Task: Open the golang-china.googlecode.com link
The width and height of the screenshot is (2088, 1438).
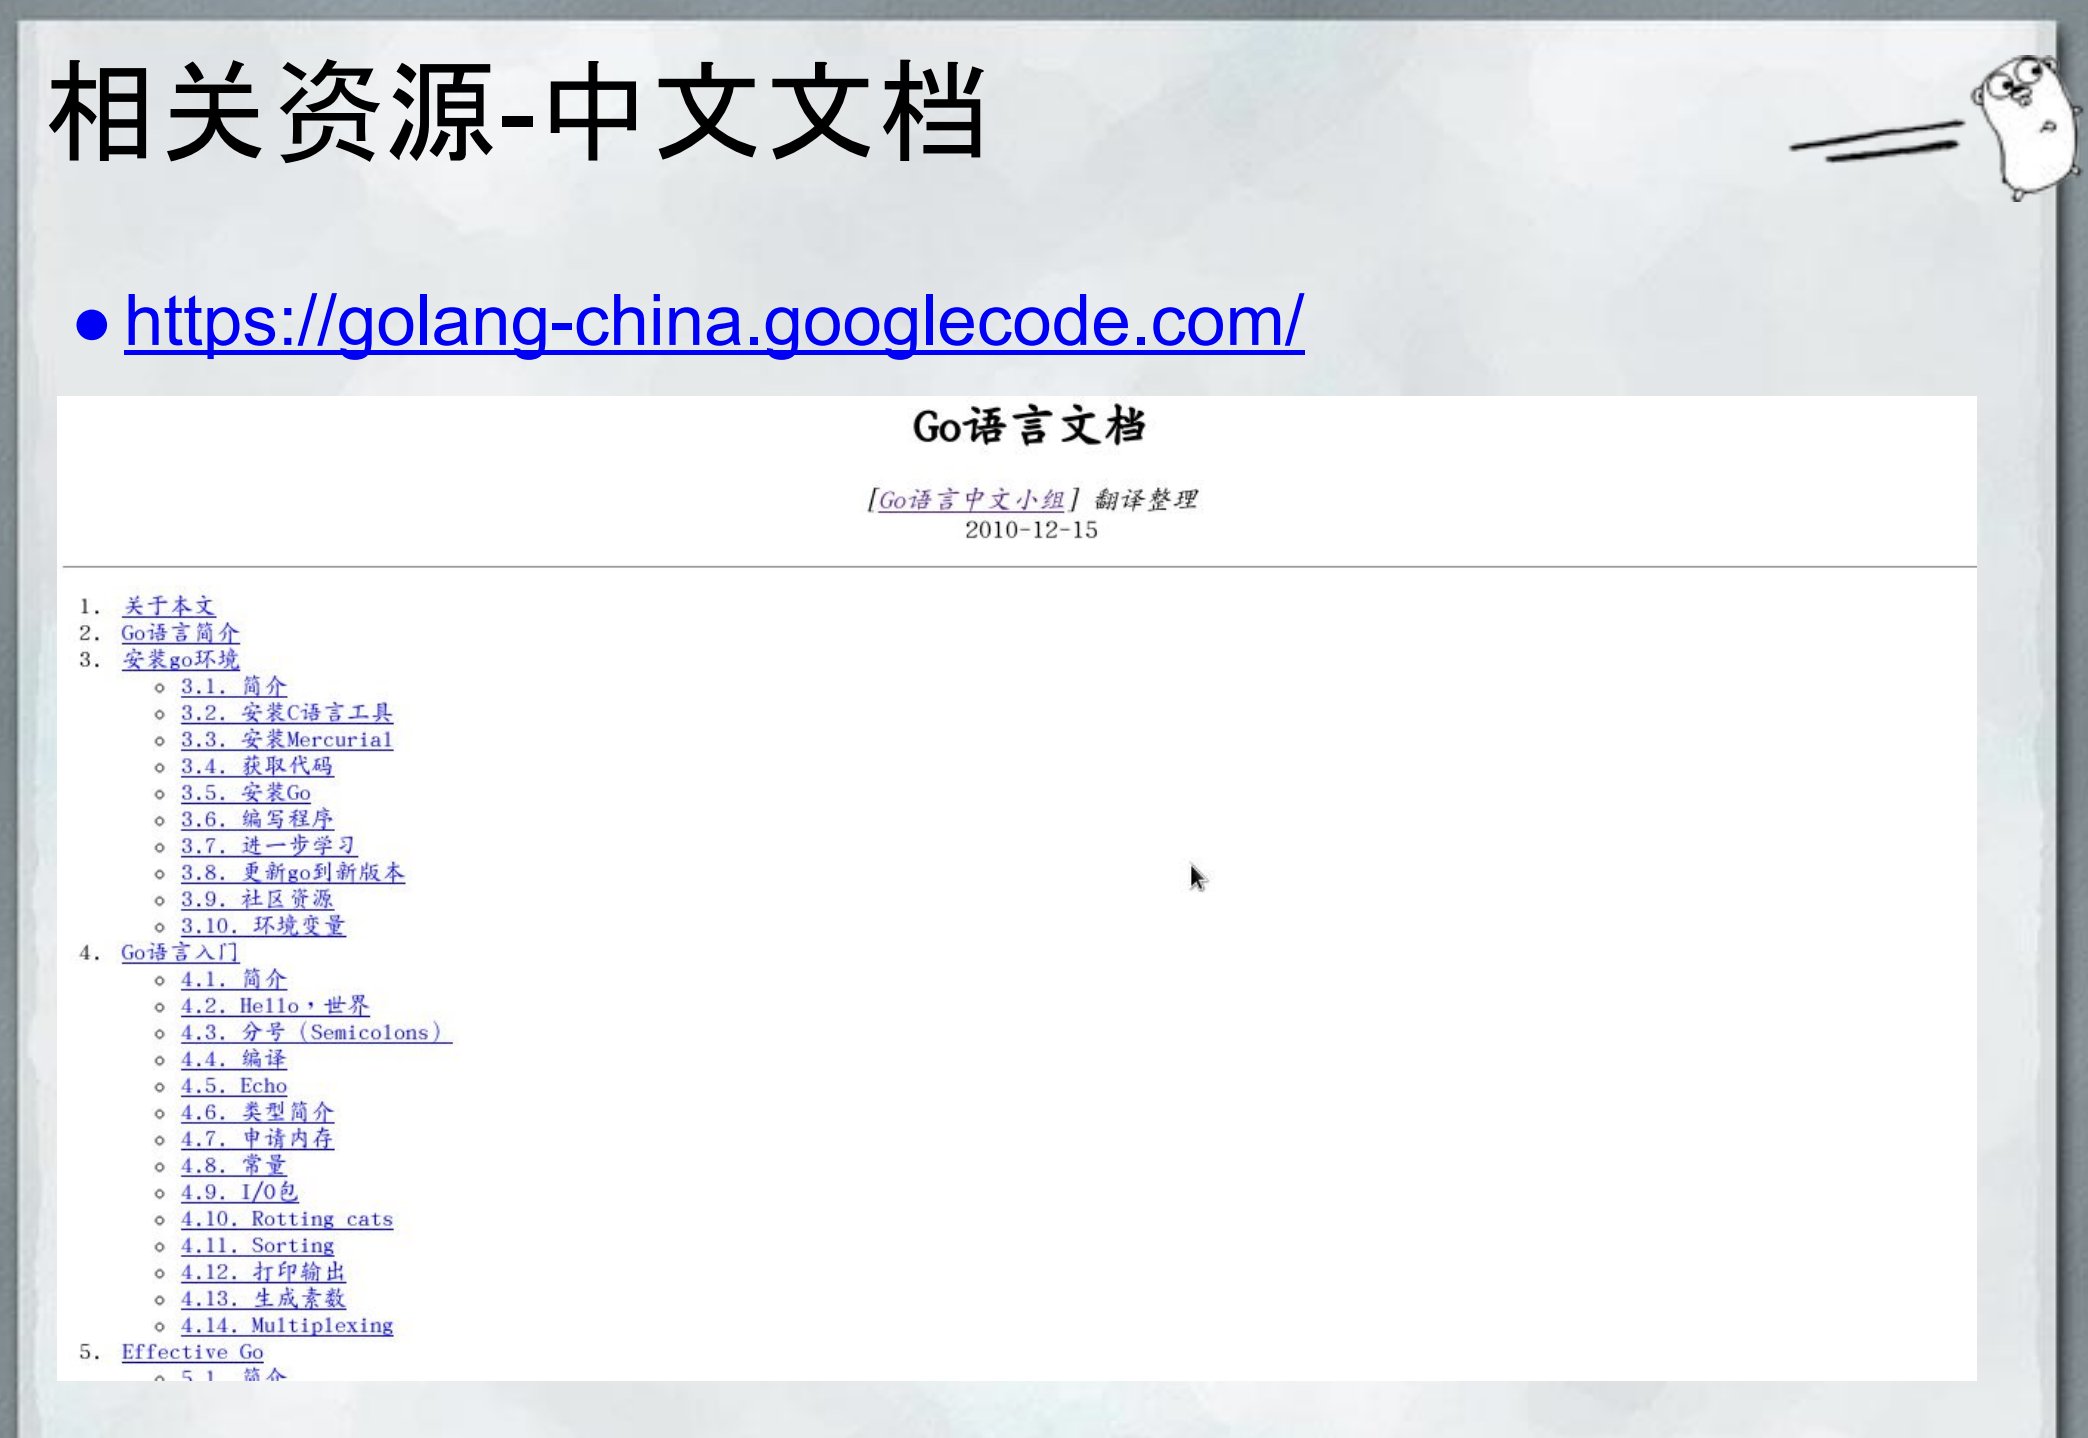Action: click(x=713, y=322)
